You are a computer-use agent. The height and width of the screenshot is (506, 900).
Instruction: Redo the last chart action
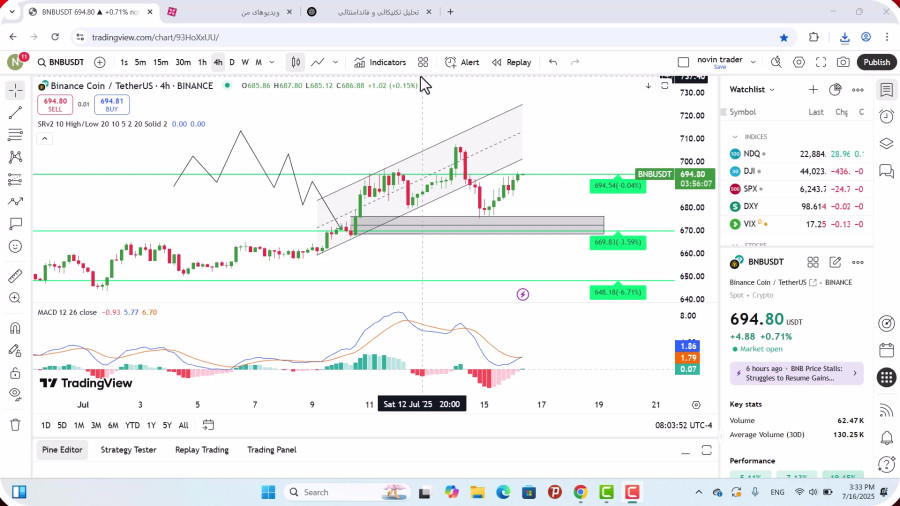[x=575, y=62]
